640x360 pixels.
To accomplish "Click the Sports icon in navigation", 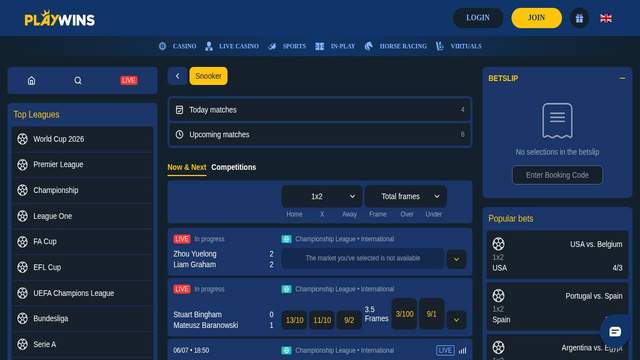I will pos(272,46).
